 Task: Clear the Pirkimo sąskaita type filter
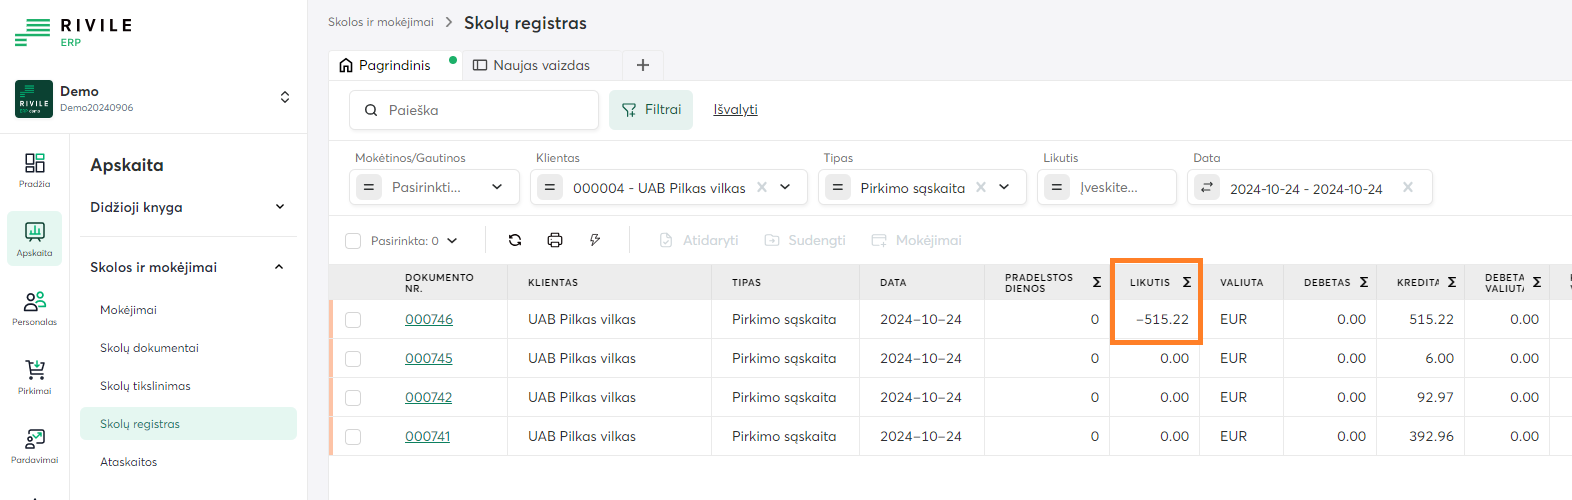pos(981,187)
